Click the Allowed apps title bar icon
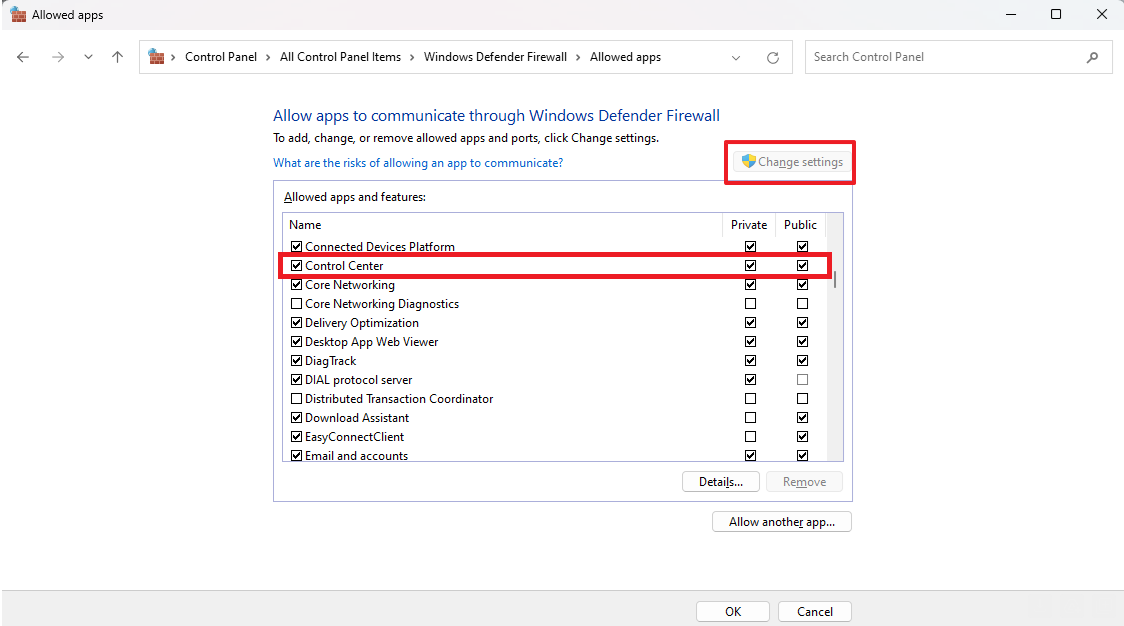The width and height of the screenshot is (1124, 626). [x=18, y=14]
